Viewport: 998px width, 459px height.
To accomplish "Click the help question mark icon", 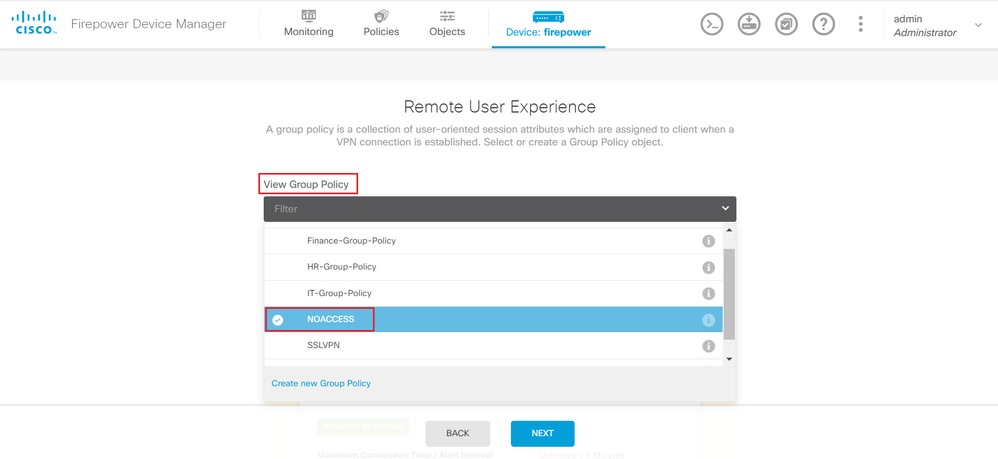I will [823, 24].
